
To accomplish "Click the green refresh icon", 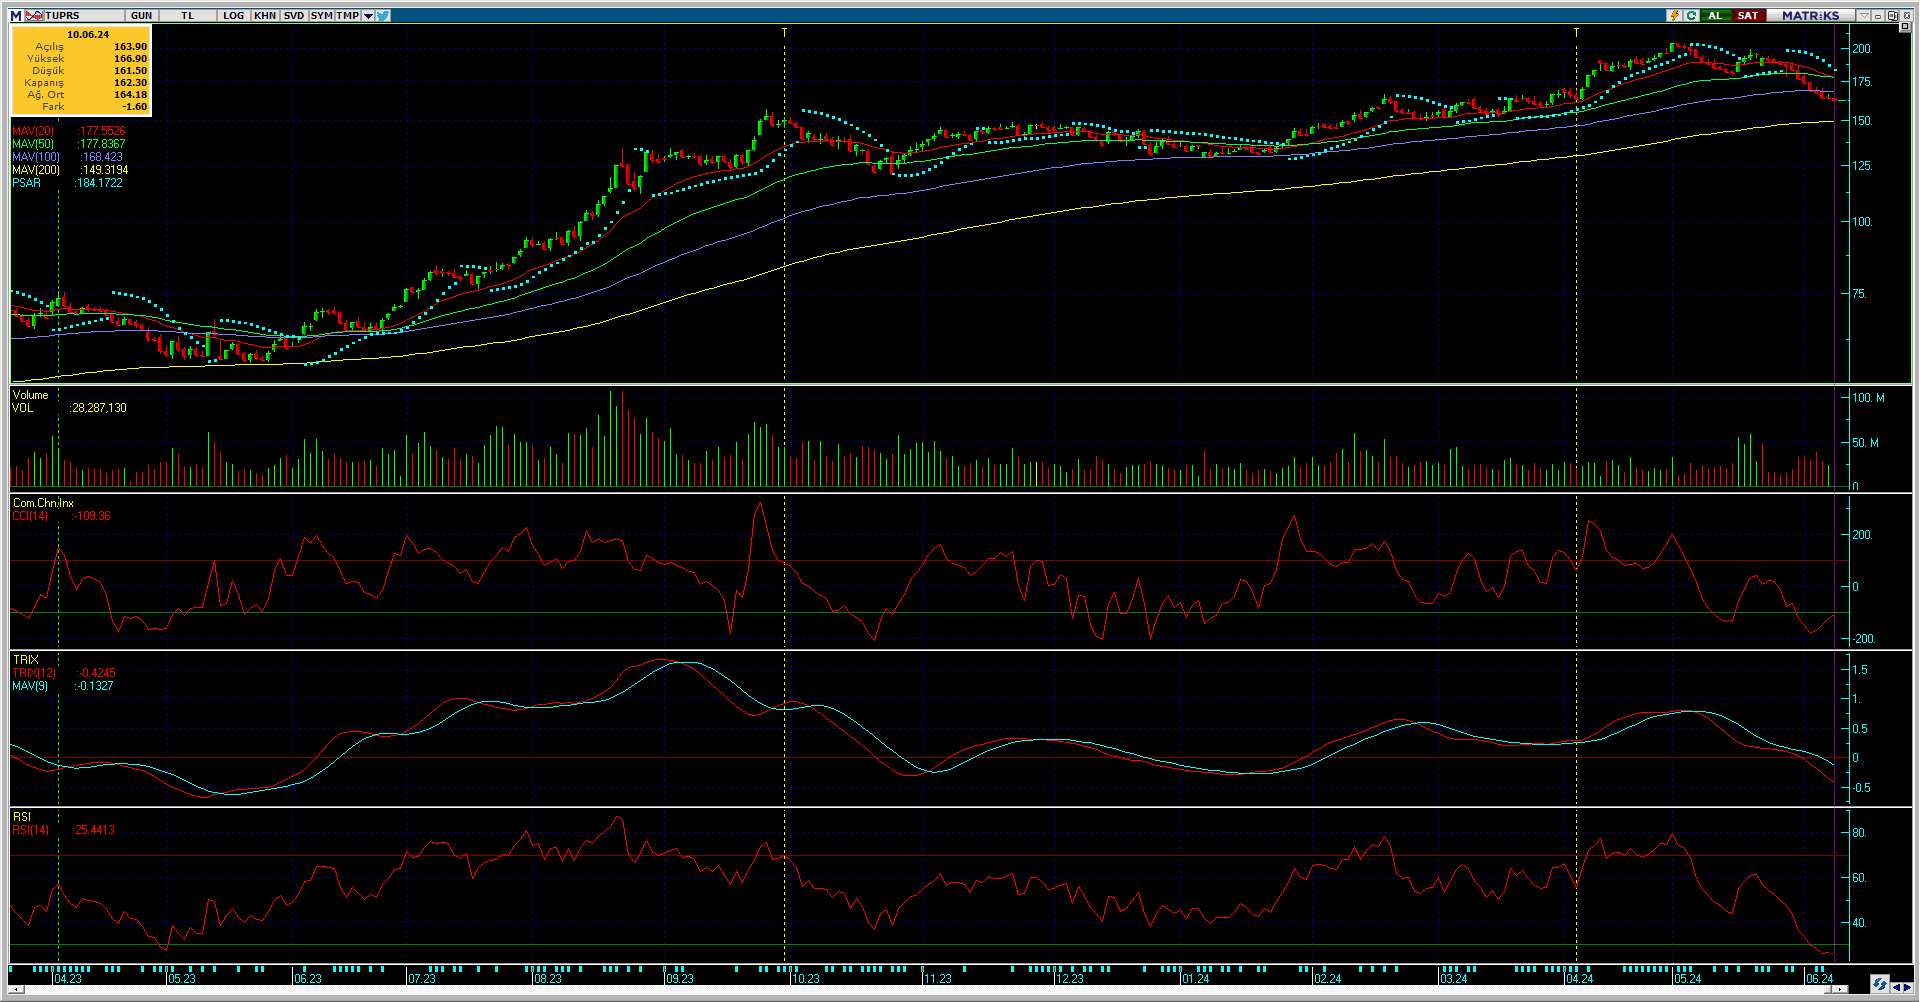I will tap(1692, 15).
